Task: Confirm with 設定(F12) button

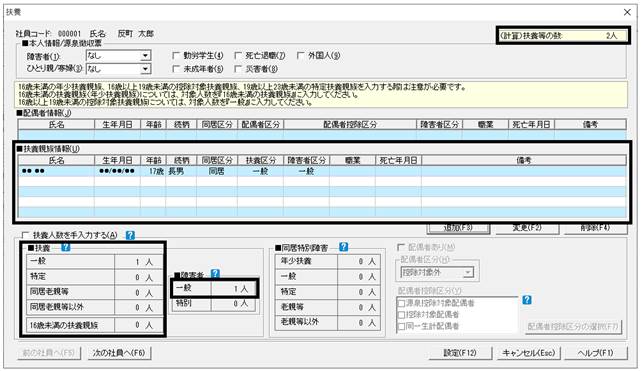Action: 460,353
